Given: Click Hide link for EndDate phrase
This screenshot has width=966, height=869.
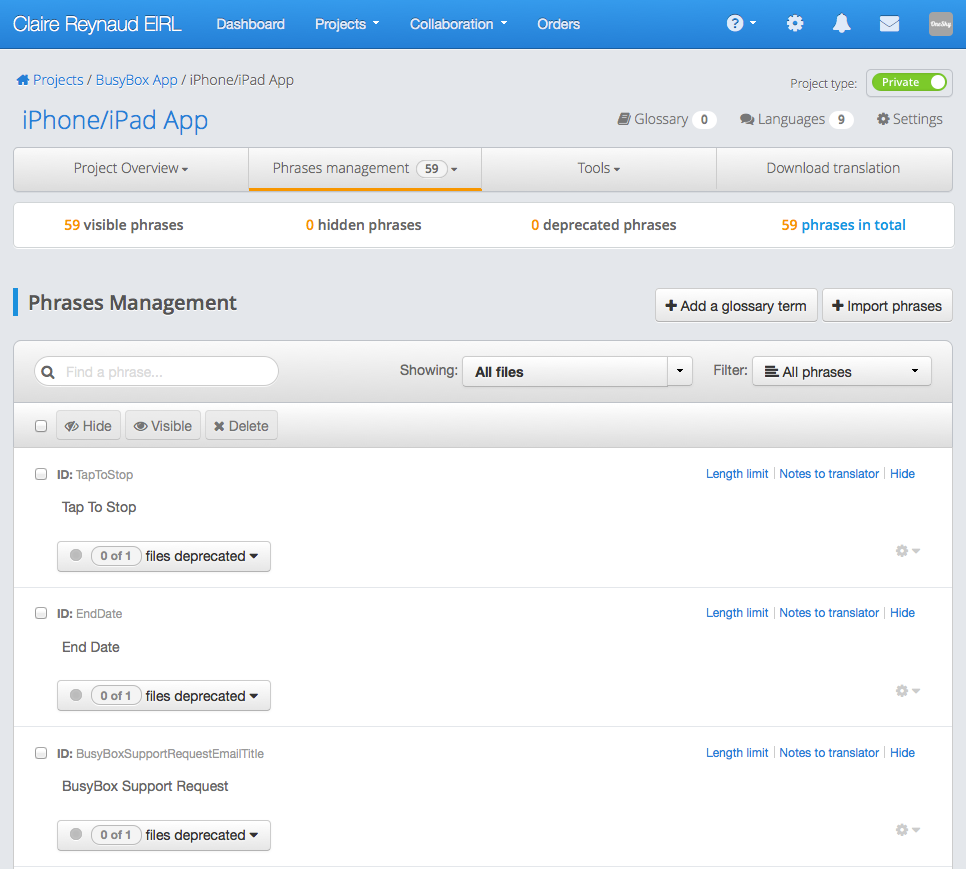Looking at the screenshot, I should tap(902, 613).
